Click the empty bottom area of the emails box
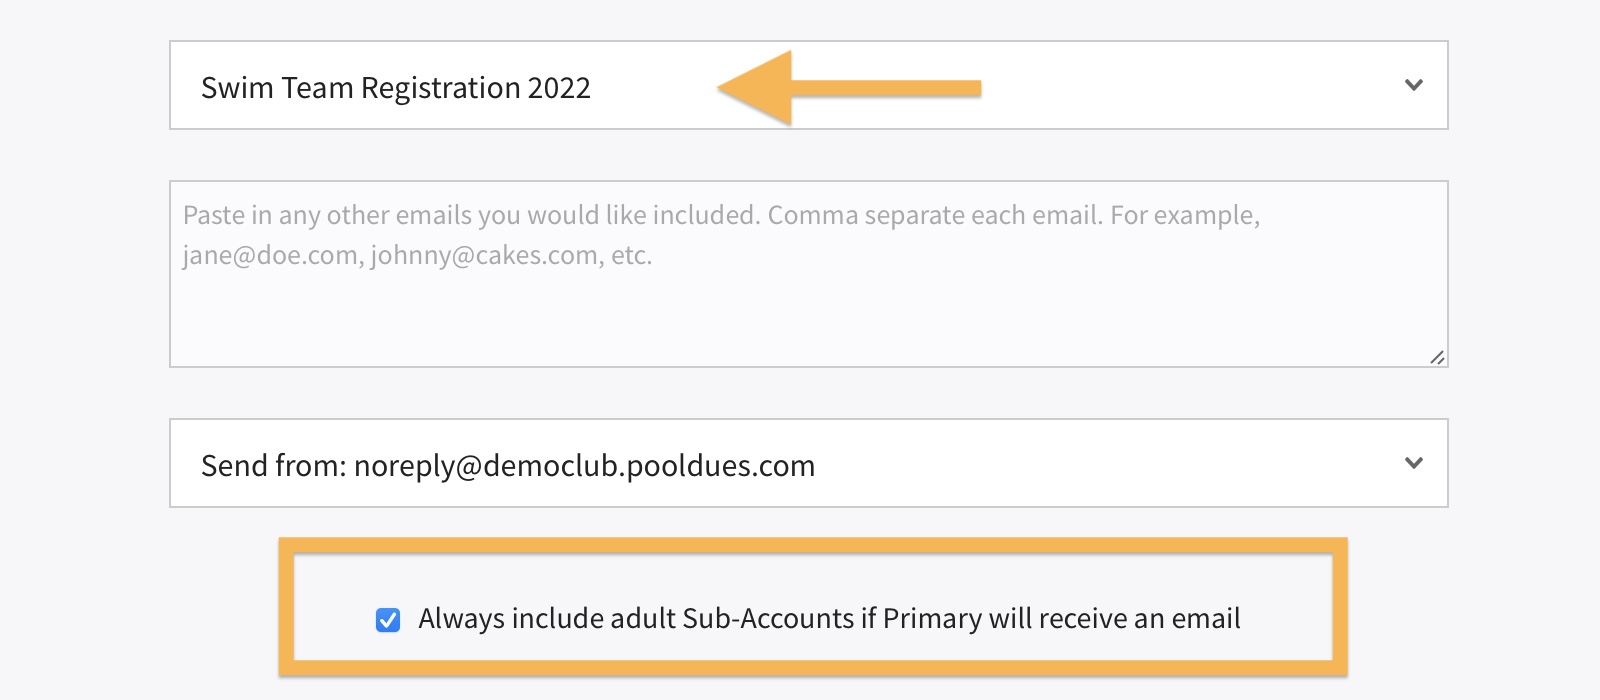Screen dimensions: 1600x700 click(808, 330)
